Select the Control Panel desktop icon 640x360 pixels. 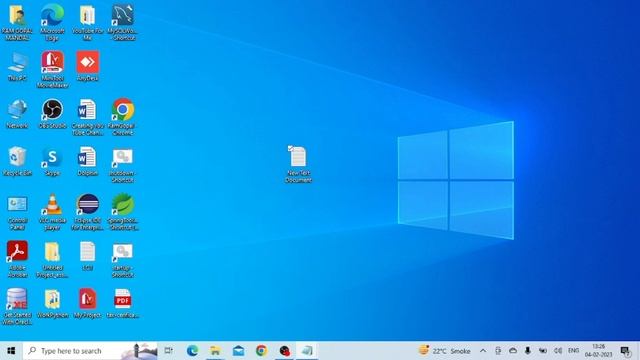click(x=17, y=212)
